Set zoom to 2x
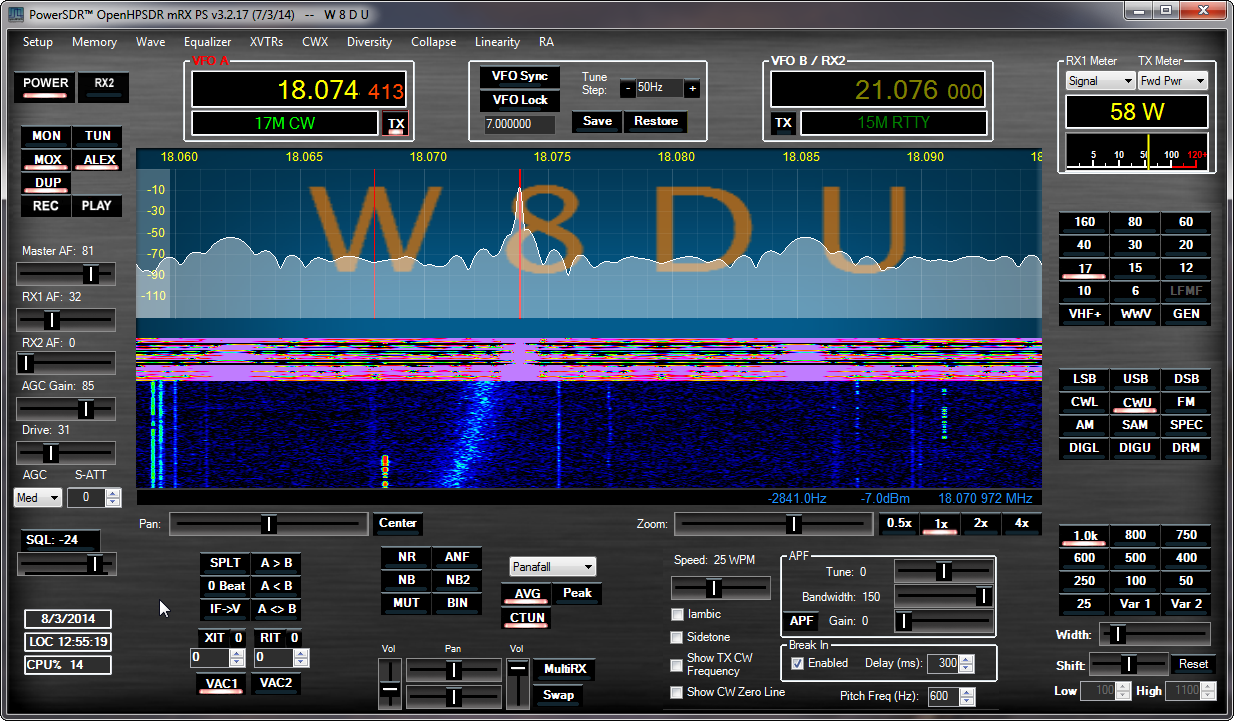1234x721 pixels. (981, 524)
